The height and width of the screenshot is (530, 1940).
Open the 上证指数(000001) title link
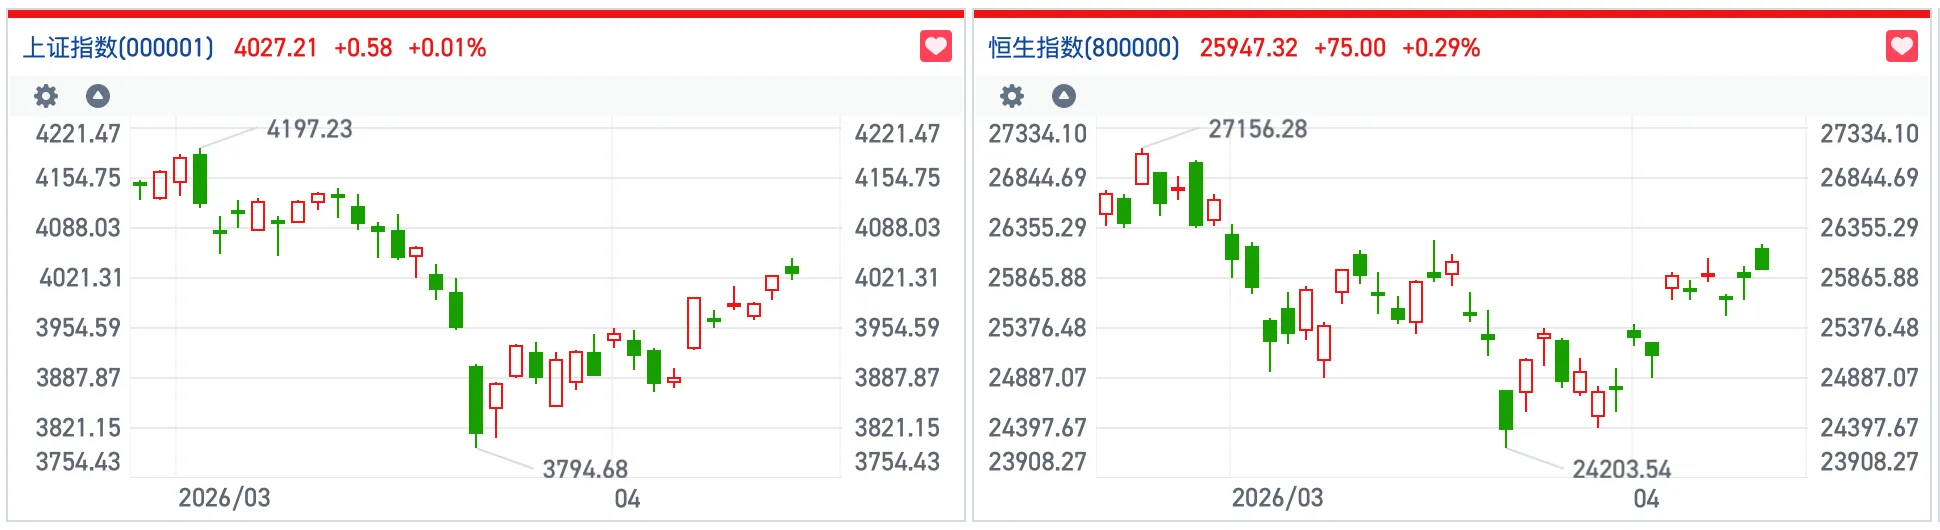[x=118, y=48]
